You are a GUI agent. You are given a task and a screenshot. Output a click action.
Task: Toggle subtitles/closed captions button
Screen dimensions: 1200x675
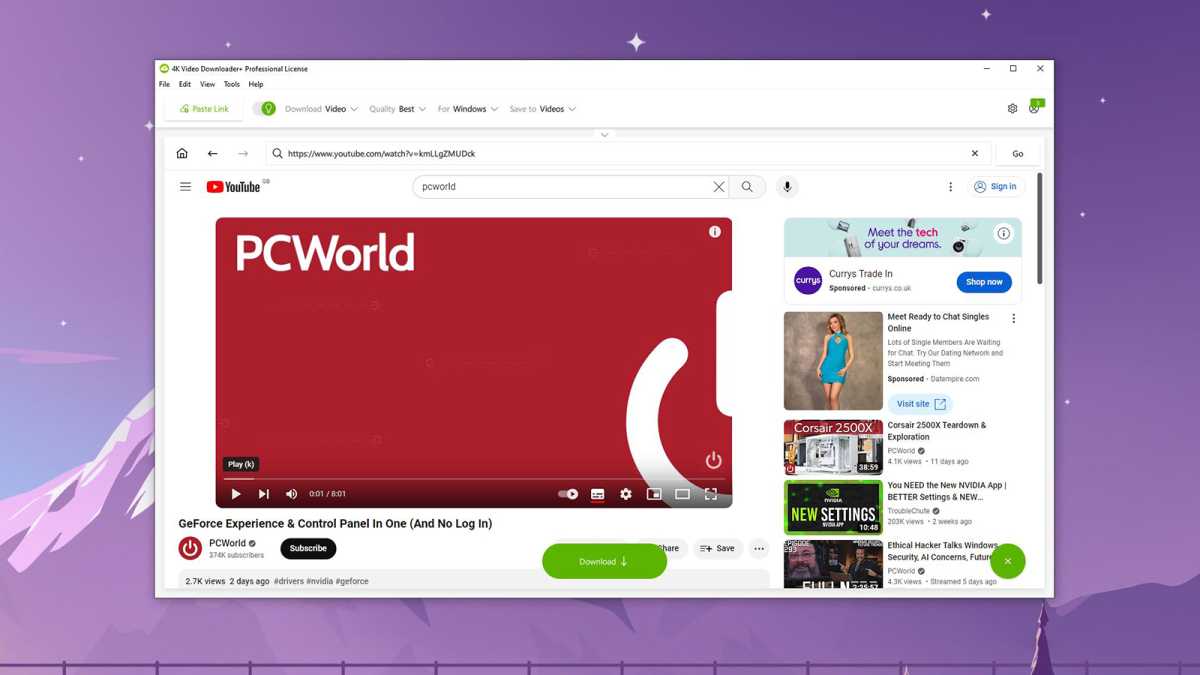pos(597,494)
